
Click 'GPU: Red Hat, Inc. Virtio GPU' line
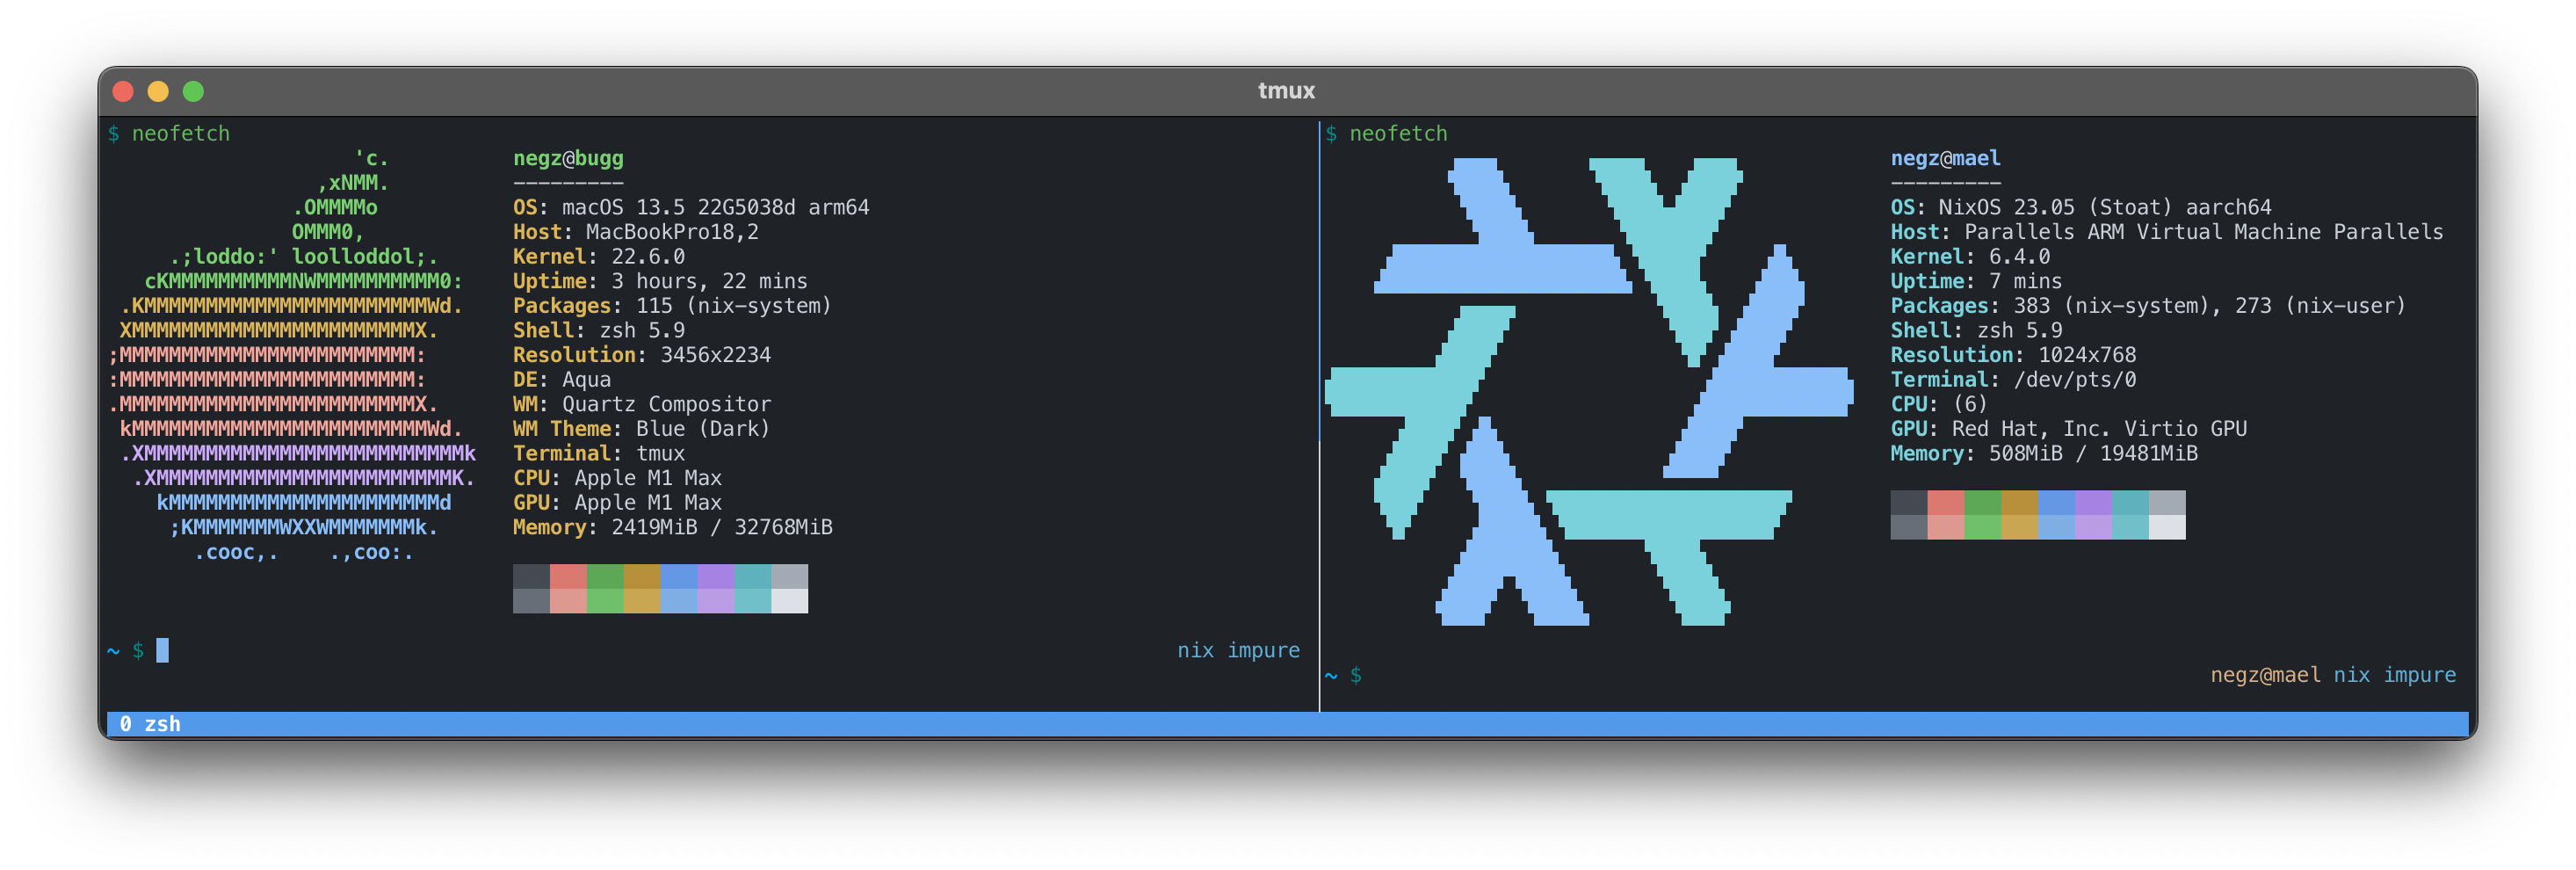2068,428
